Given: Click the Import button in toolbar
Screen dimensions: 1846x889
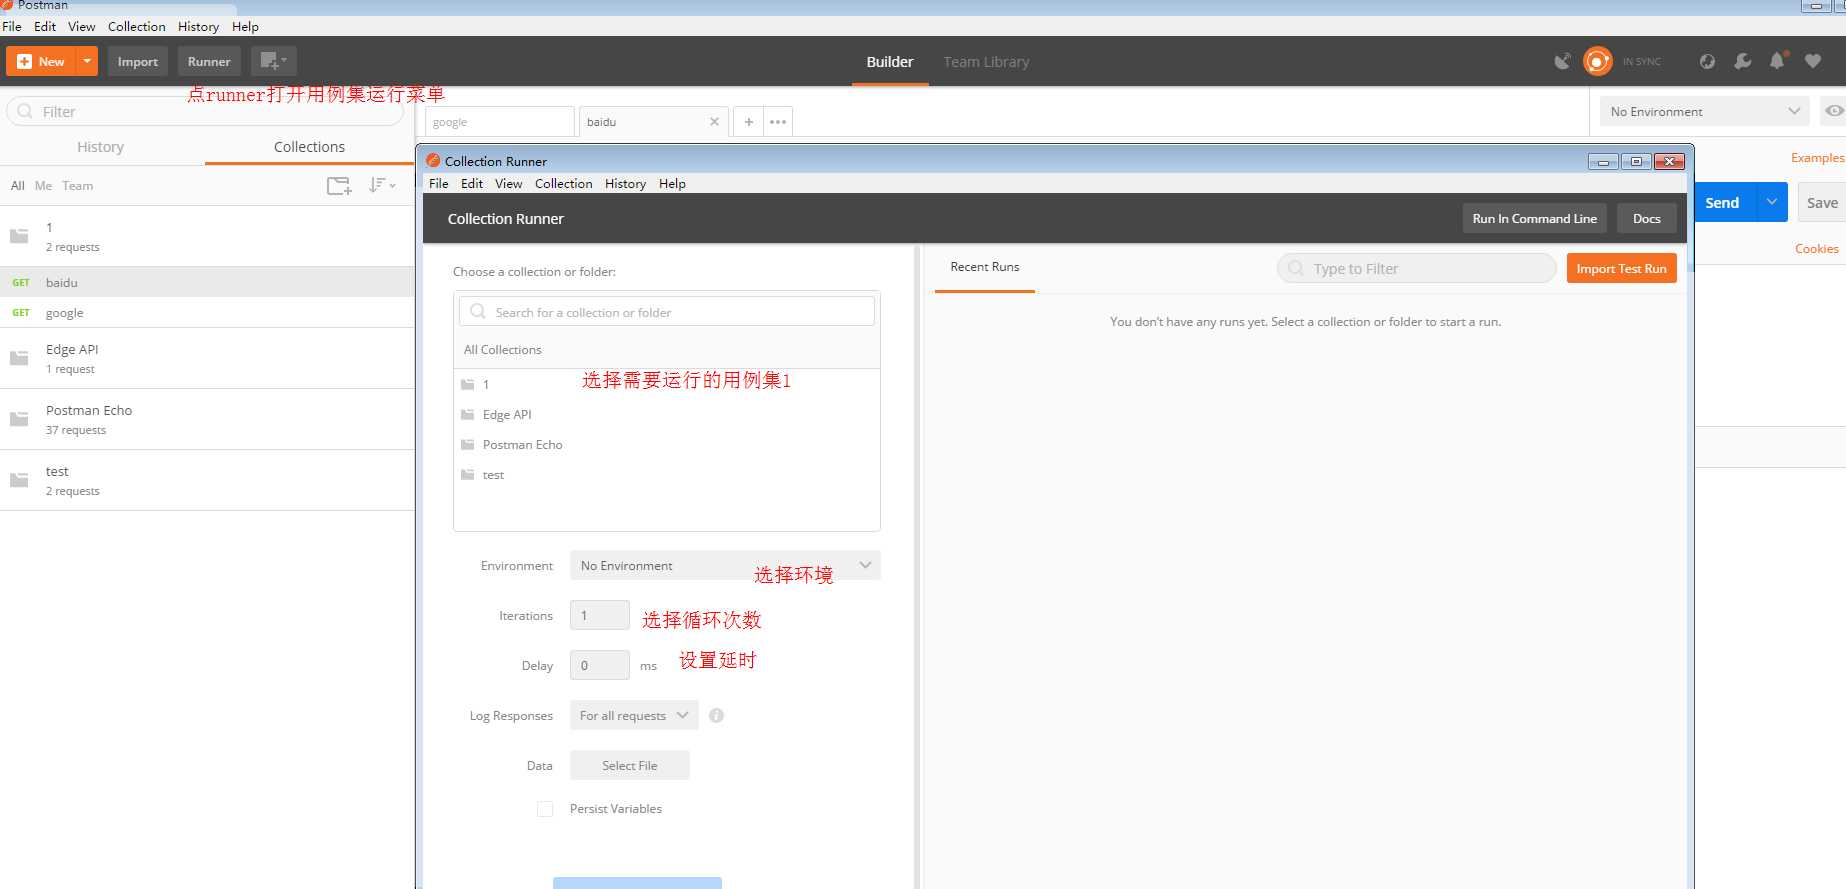Looking at the screenshot, I should click(138, 61).
